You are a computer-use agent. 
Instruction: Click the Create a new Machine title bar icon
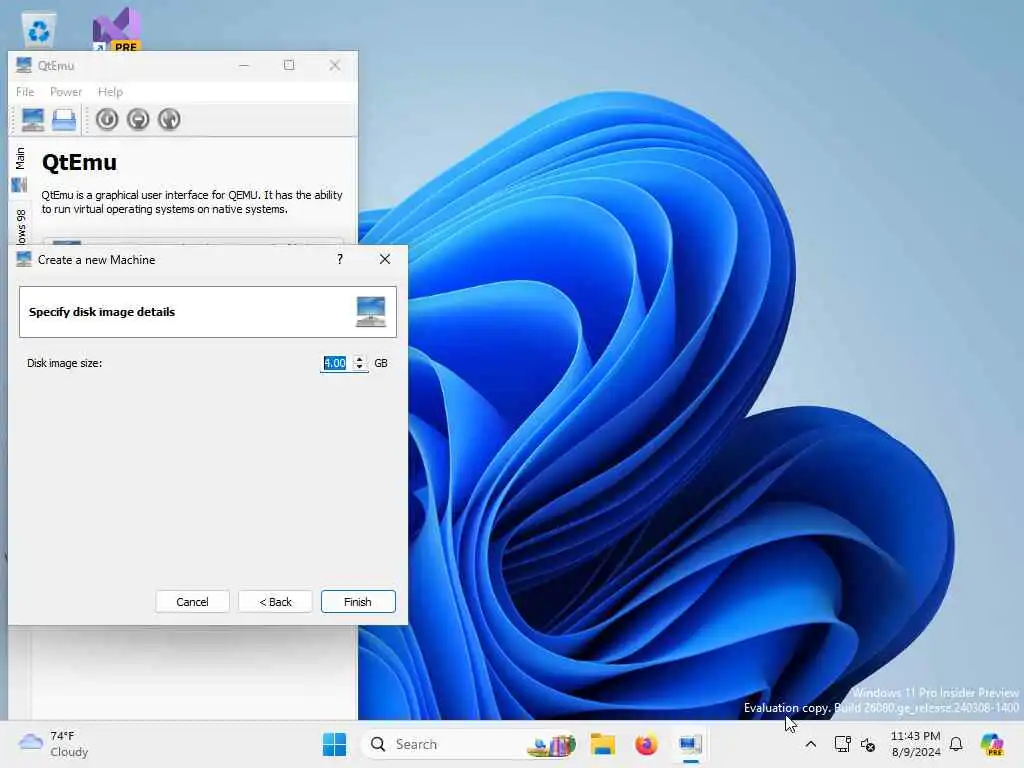[x=24, y=259]
